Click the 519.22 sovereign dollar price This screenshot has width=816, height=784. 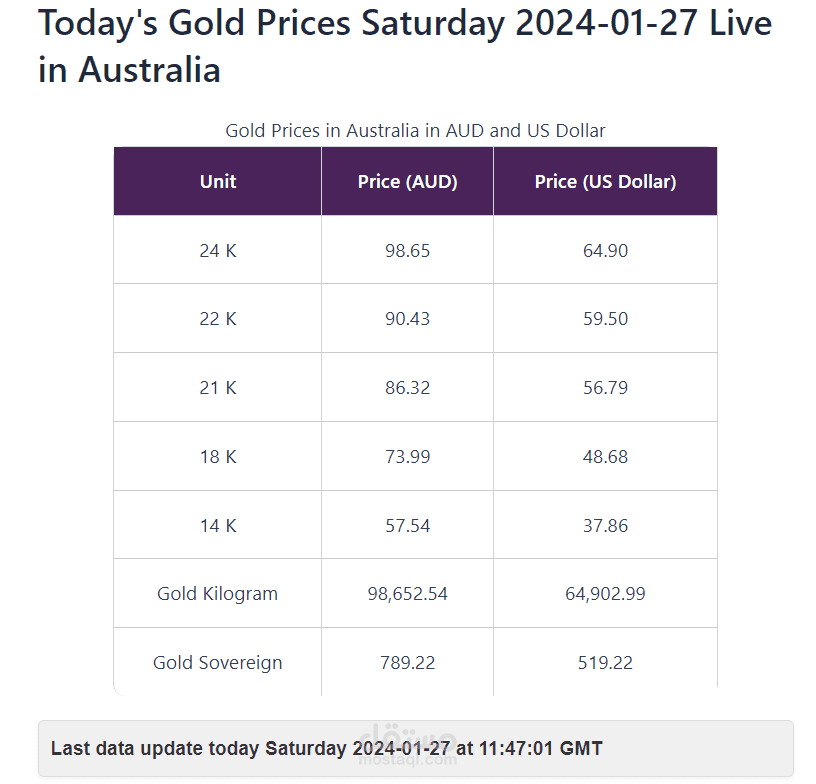tap(605, 662)
